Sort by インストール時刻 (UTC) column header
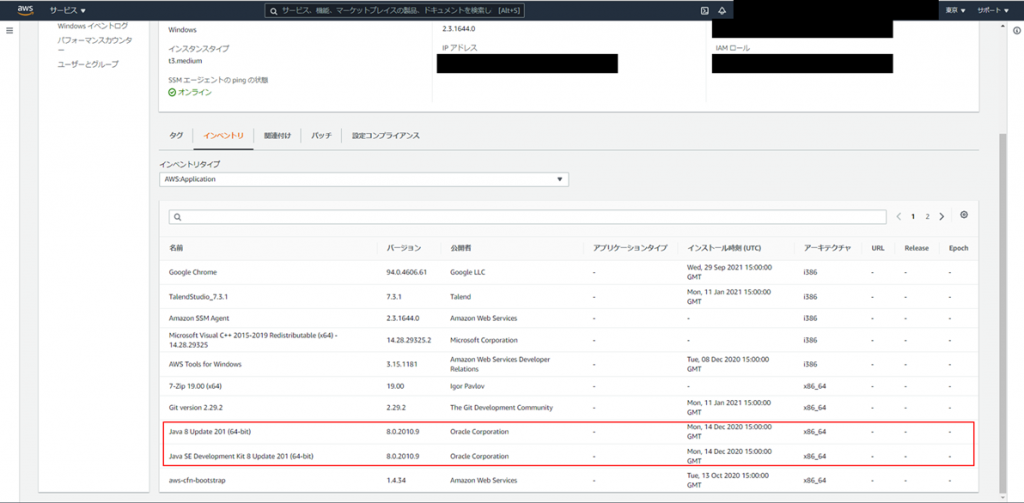 click(724, 248)
